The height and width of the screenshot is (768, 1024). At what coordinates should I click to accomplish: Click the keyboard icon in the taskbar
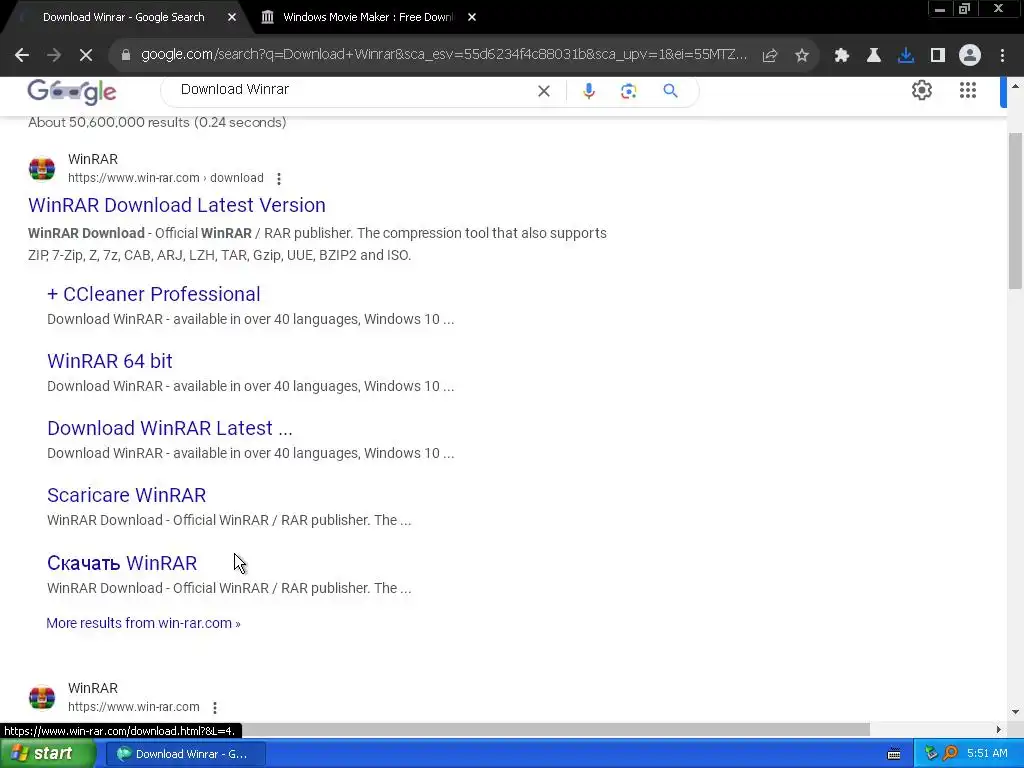point(894,754)
